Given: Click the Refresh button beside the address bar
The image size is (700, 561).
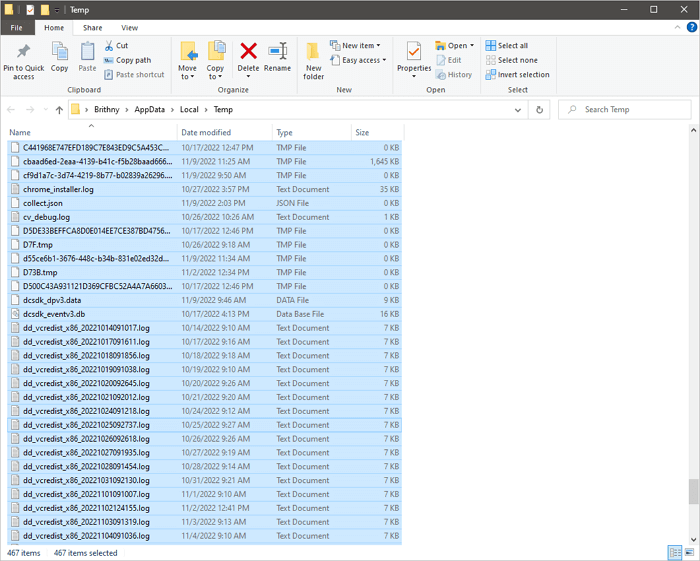Looking at the screenshot, I should pos(540,110).
